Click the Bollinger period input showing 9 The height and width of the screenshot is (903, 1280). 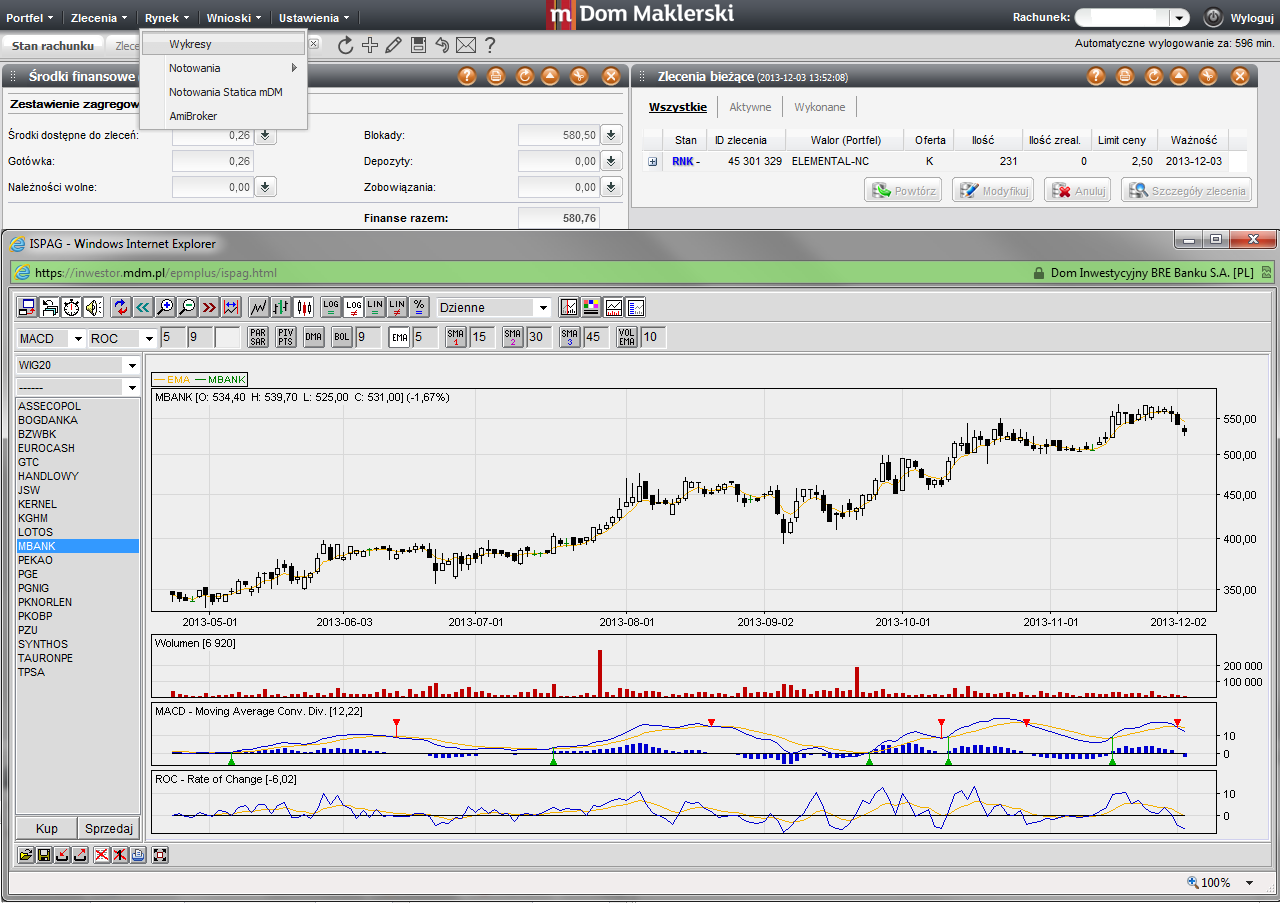pos(368,337)
